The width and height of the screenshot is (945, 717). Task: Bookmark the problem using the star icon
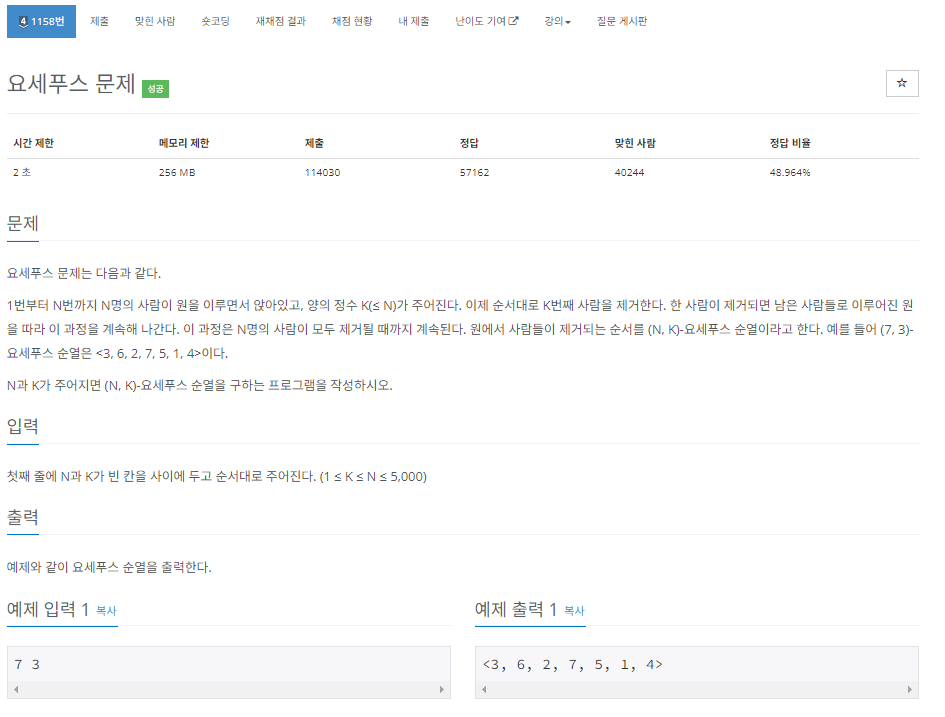[901, 83]
